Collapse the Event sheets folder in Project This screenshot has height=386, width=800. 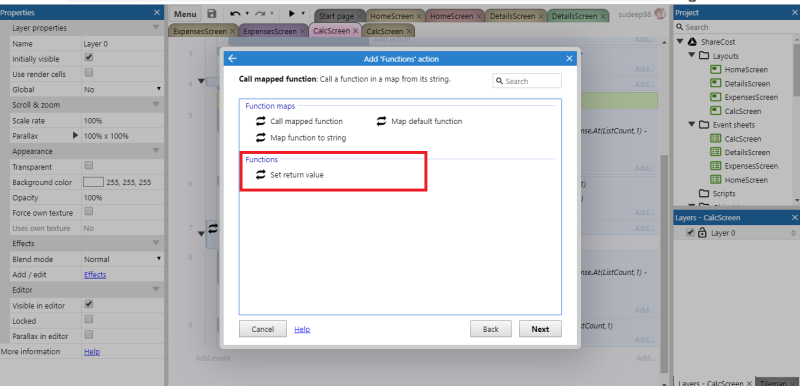coord(692,124)
